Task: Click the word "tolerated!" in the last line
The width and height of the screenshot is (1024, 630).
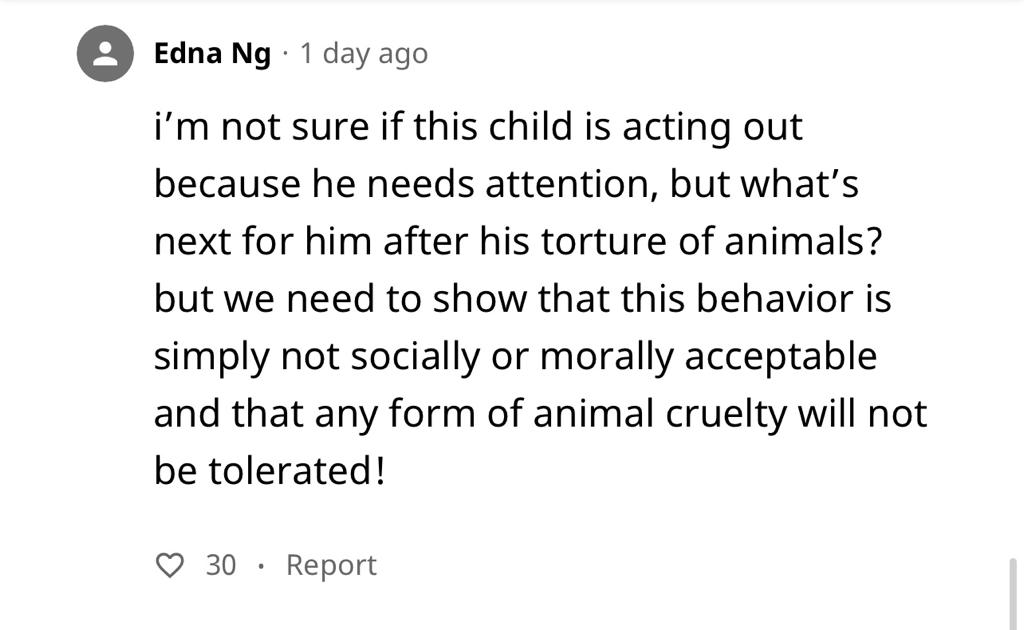Action: tap(296, 471)
